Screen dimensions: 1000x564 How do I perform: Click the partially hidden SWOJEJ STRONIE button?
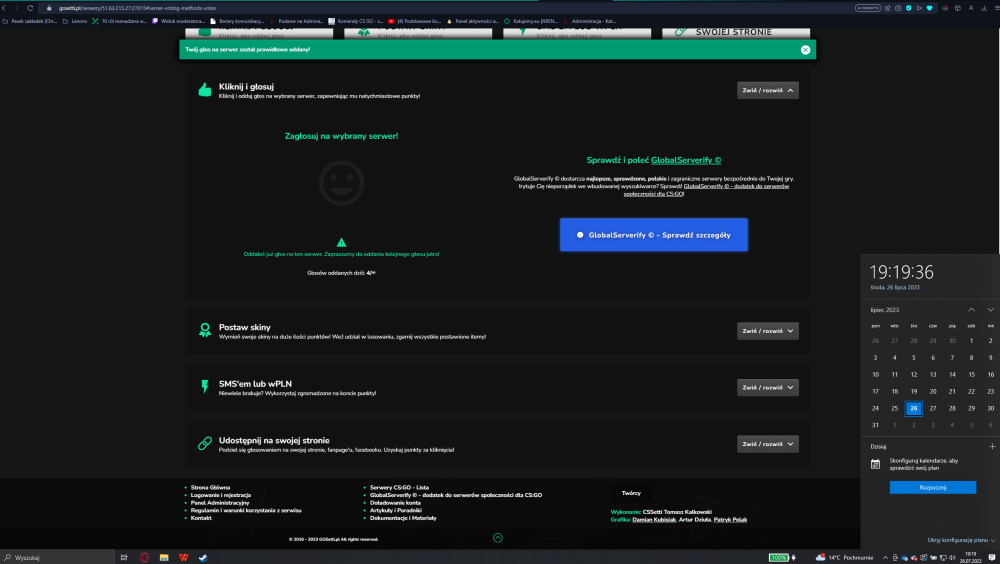pyautogui.click(x=736, y=33)
